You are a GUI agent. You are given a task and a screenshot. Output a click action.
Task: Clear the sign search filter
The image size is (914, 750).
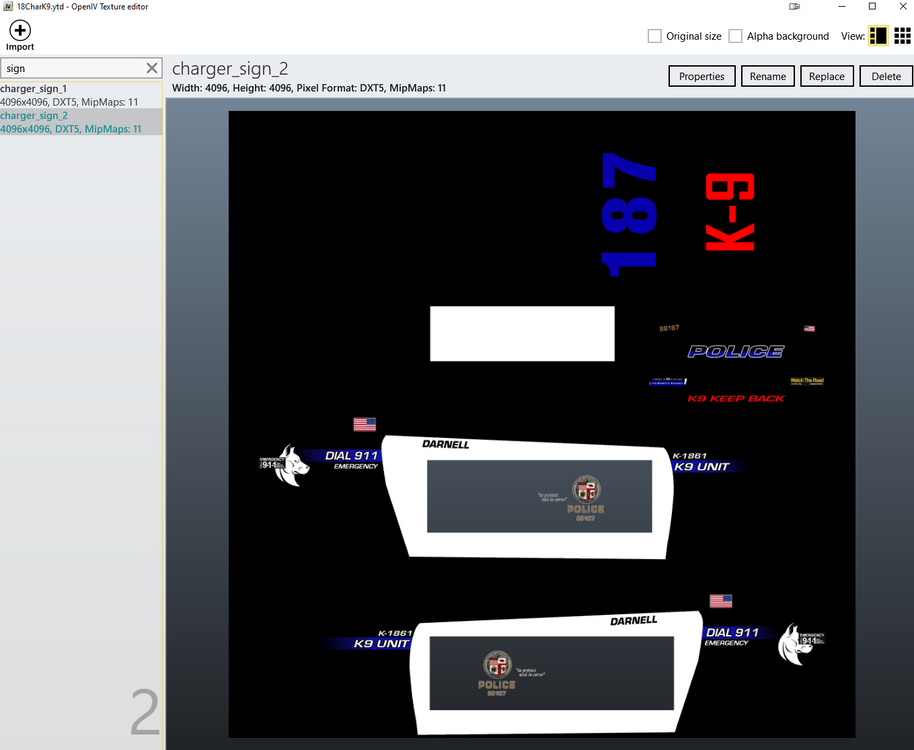[152, 68]
